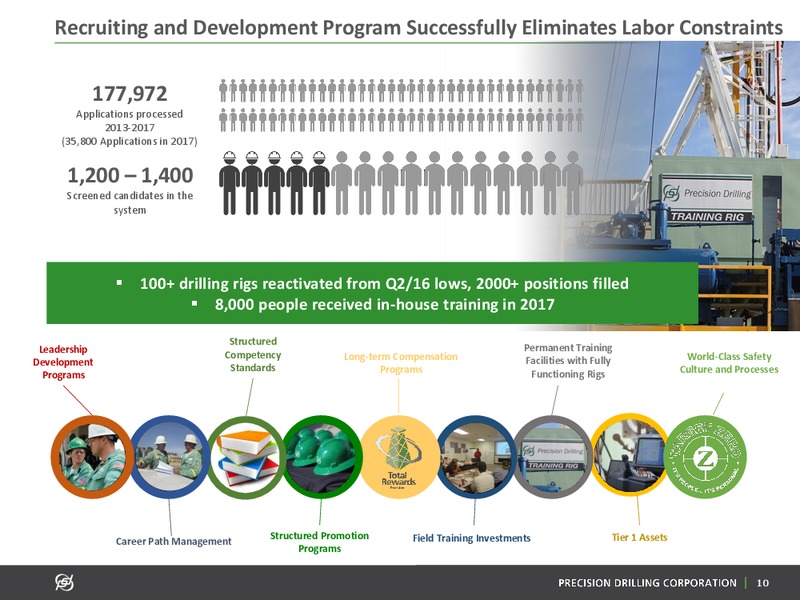Click the 177,972 applications number
The image size is (800, 600).
(130, 94)
